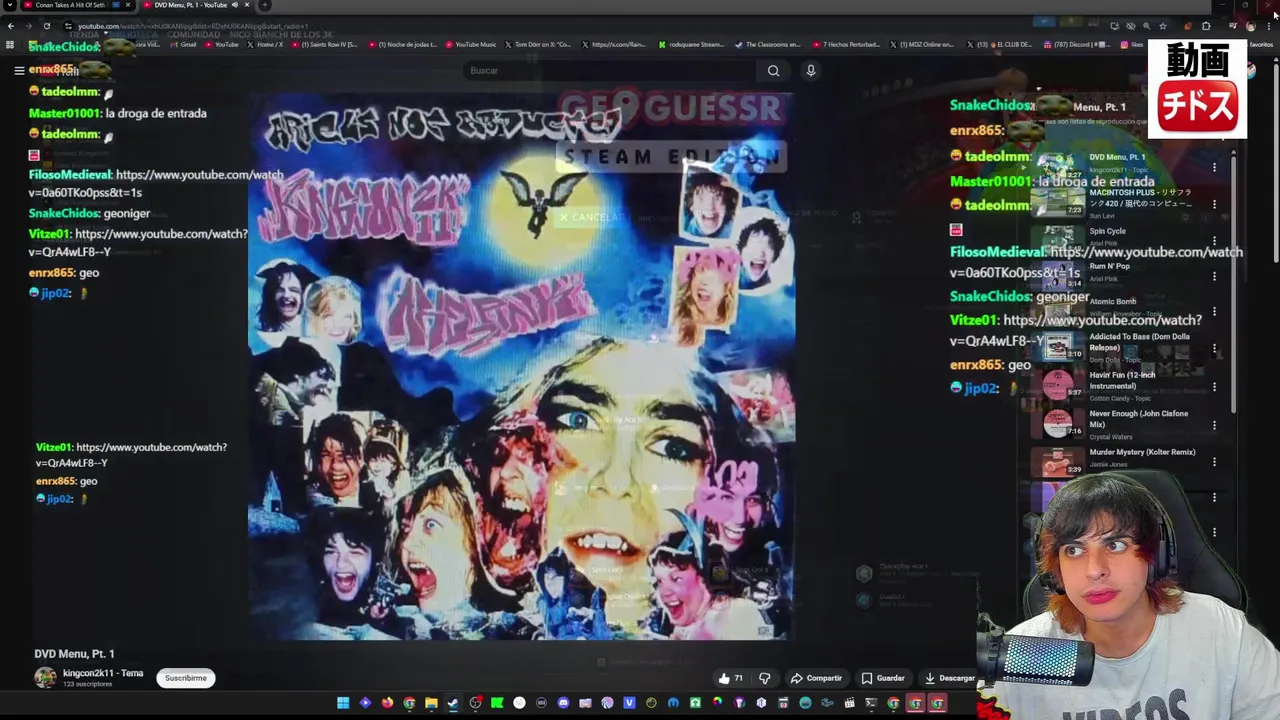Open the Saints Row IV bookmark
This screenshot has width=1280, height=720.
323,44
